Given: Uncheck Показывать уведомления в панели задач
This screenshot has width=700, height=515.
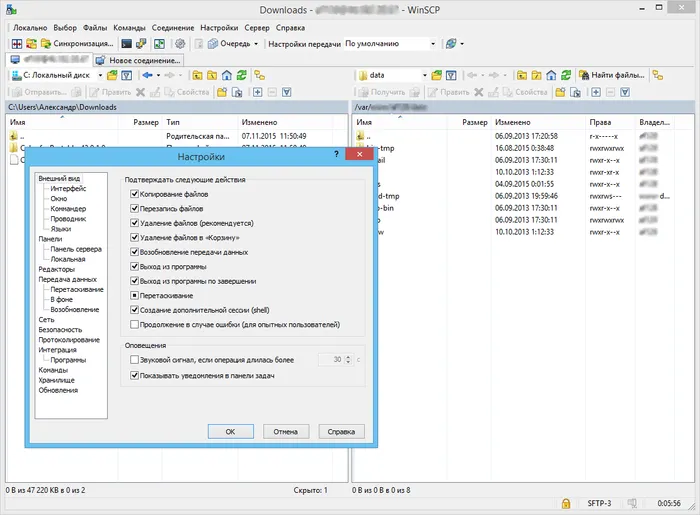Looking at the screenshot, I should click(x=134, y=376).
